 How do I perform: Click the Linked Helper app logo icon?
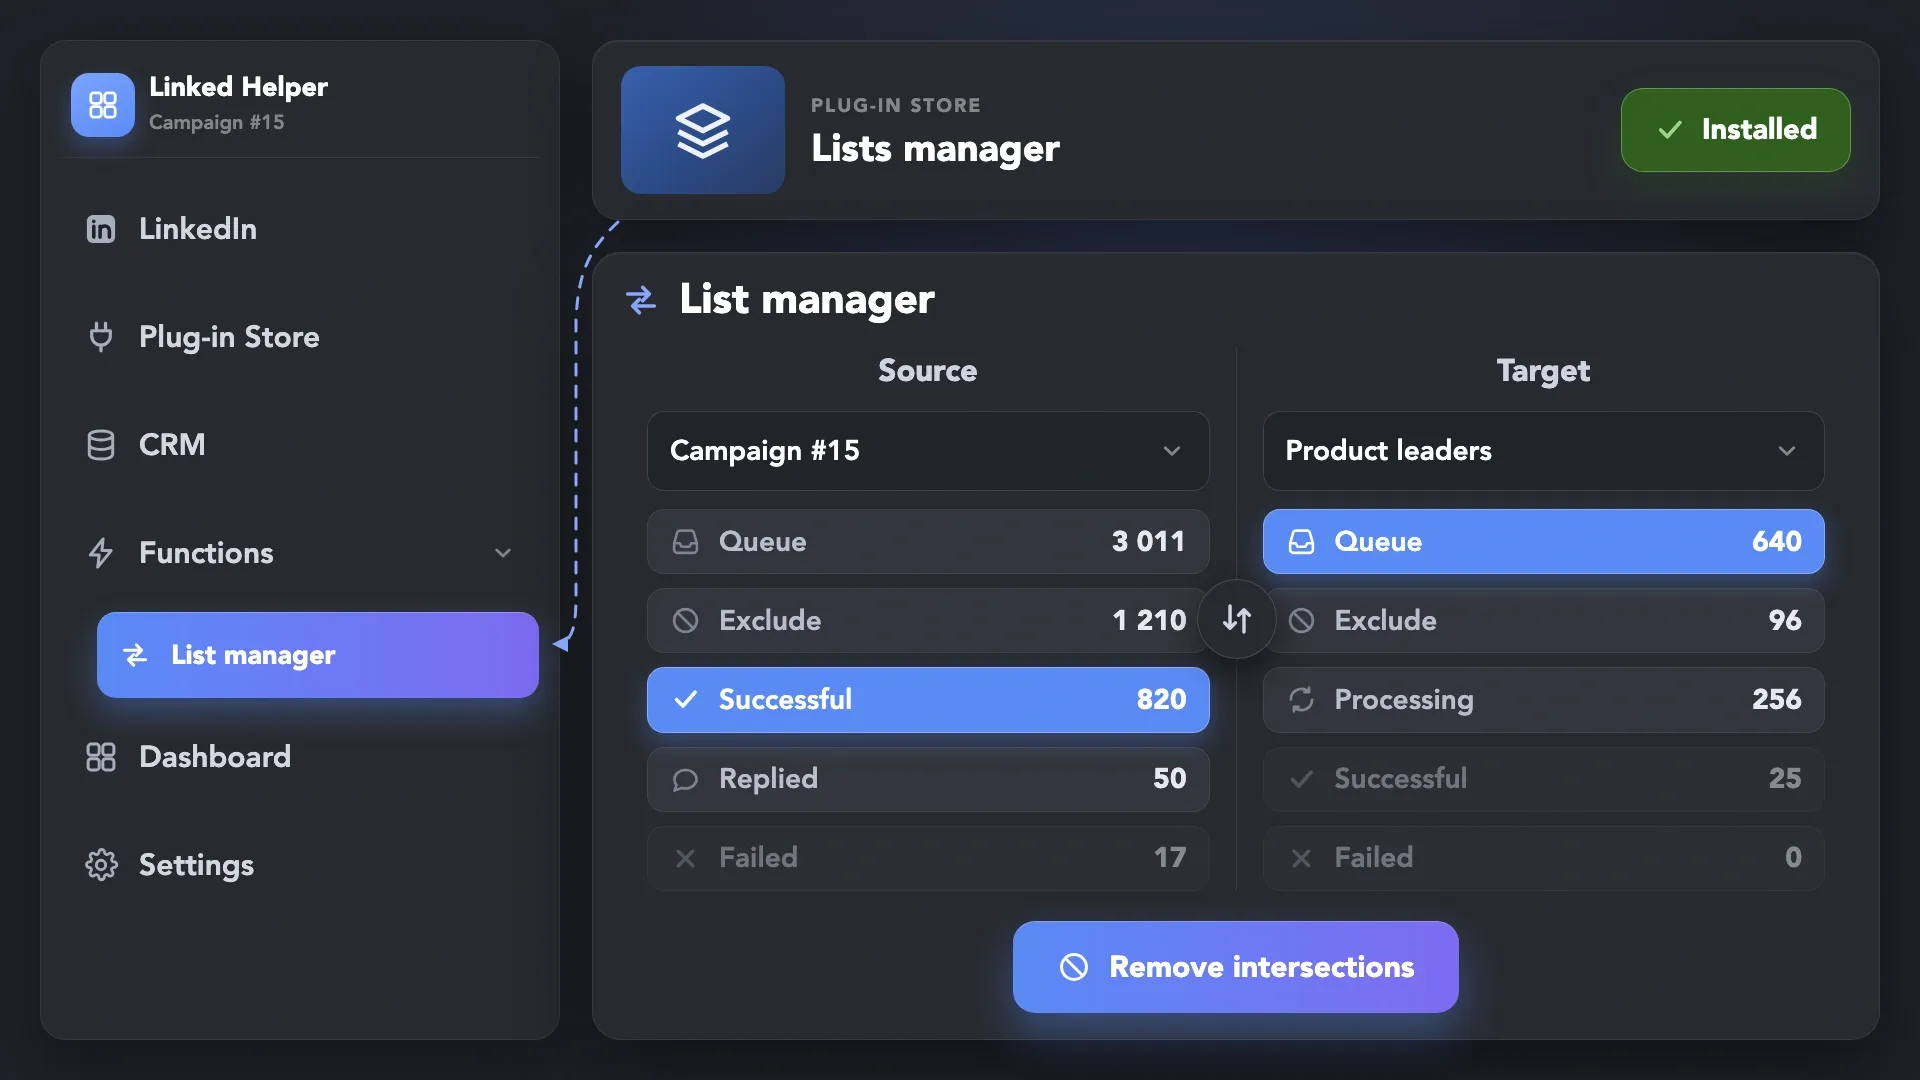click(x=103, y=105)
